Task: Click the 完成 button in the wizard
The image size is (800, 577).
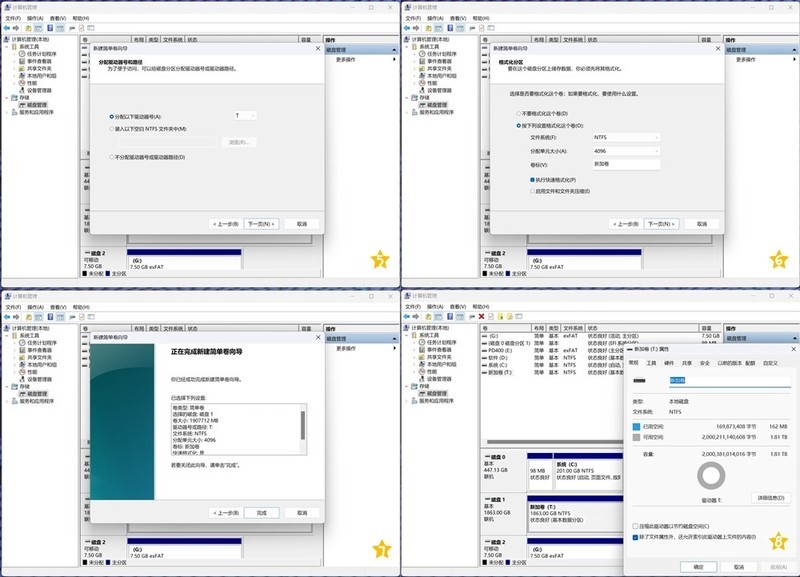Action: [x=261, y=512]
